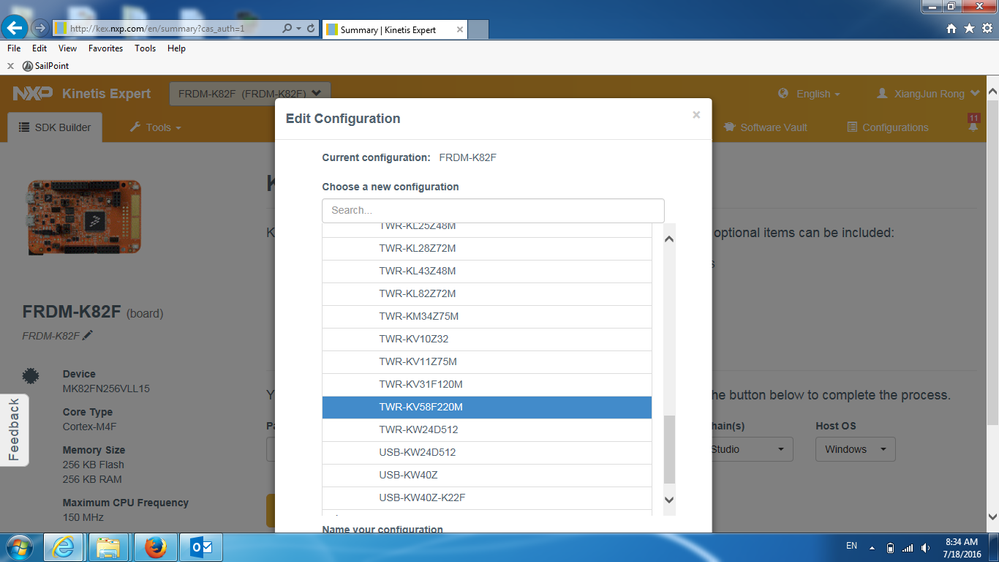Close the SailPoint toolbar with X
Viewport: 999px width, 562px height.
[x=10, y=66]
